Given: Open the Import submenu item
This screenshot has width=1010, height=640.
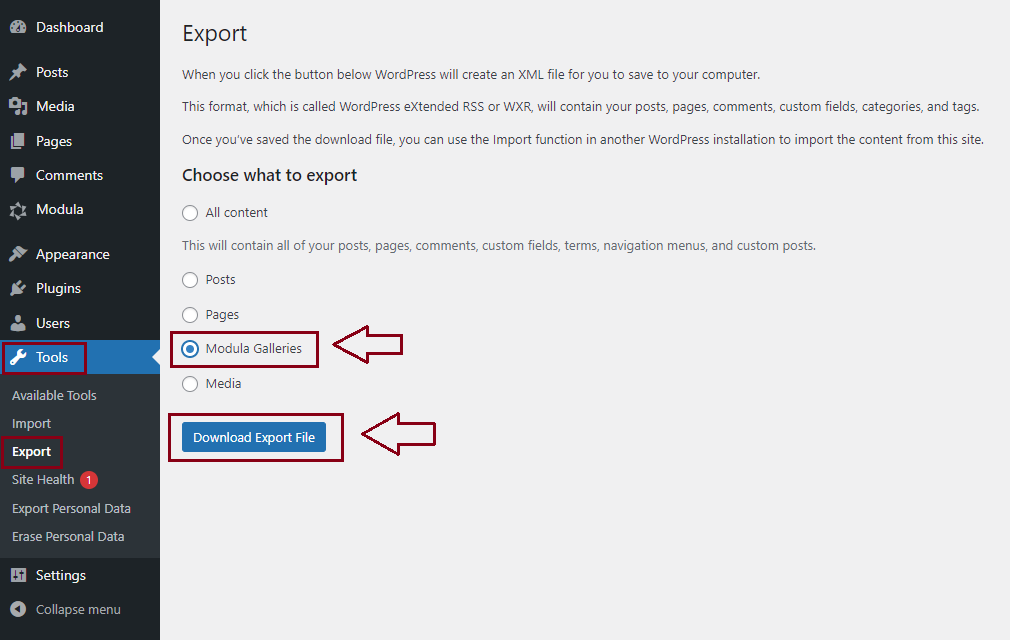Looking at the screenshot, I should (32, 423).
